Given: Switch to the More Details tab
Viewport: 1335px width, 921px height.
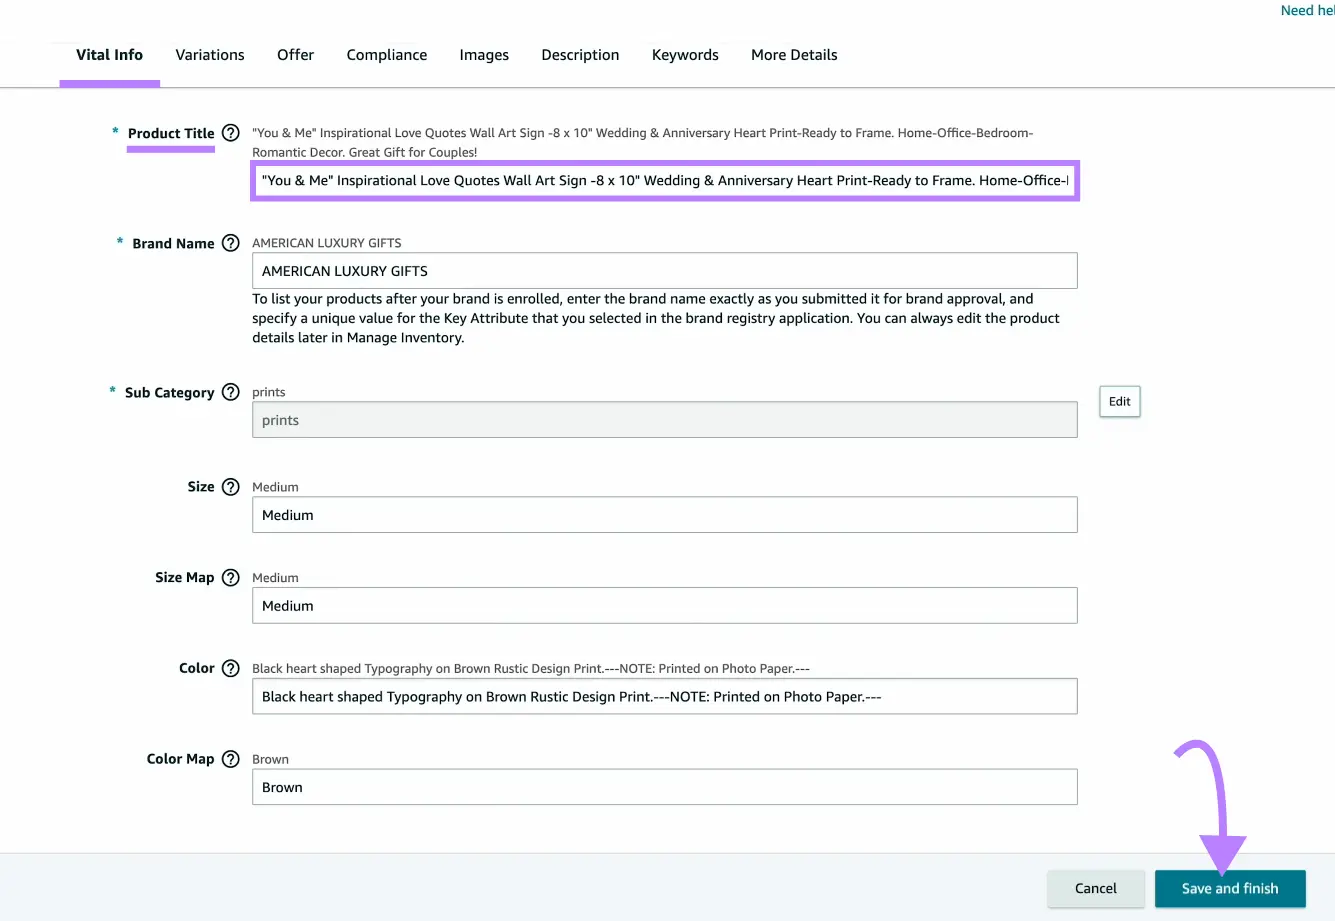Looking at the screenshot, I should (x=793, y=55).
